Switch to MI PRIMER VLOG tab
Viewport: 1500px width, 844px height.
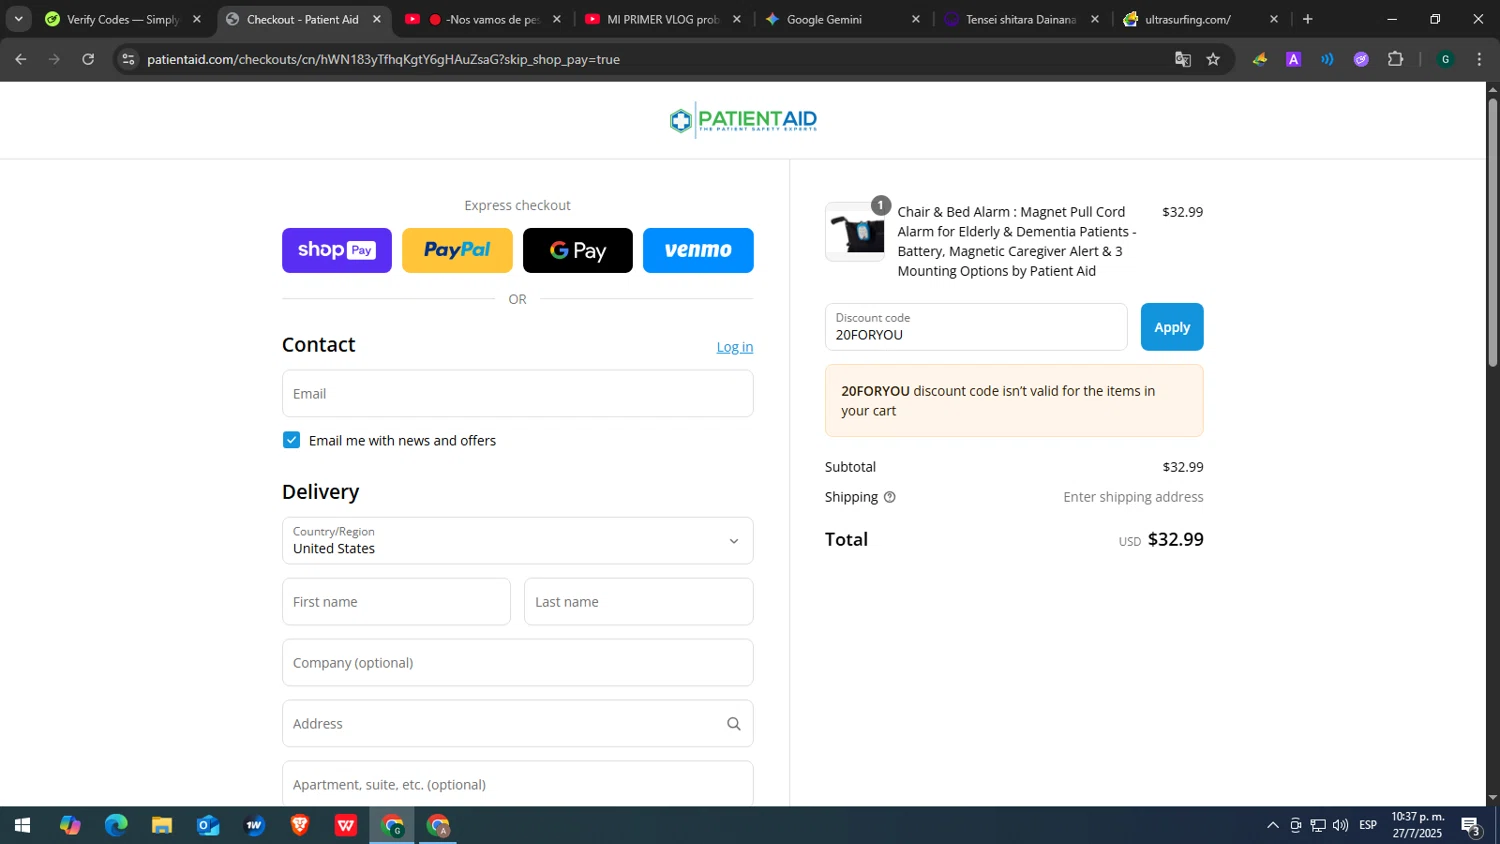click(x=663, y=19)
